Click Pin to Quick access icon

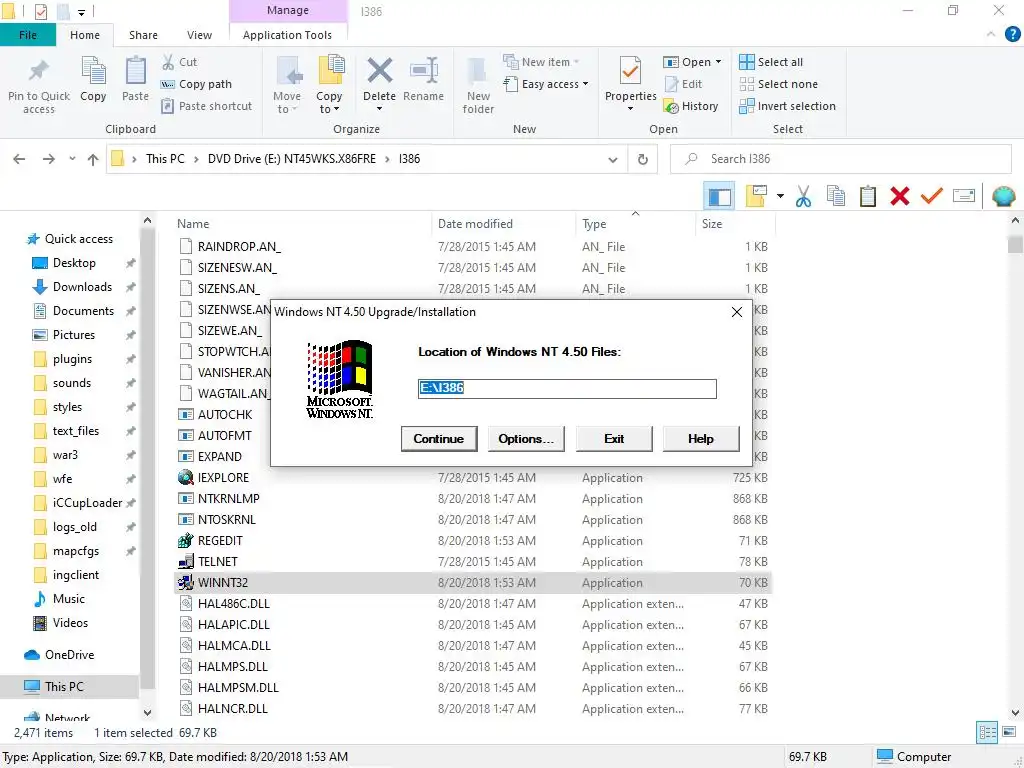pos(39,71)
